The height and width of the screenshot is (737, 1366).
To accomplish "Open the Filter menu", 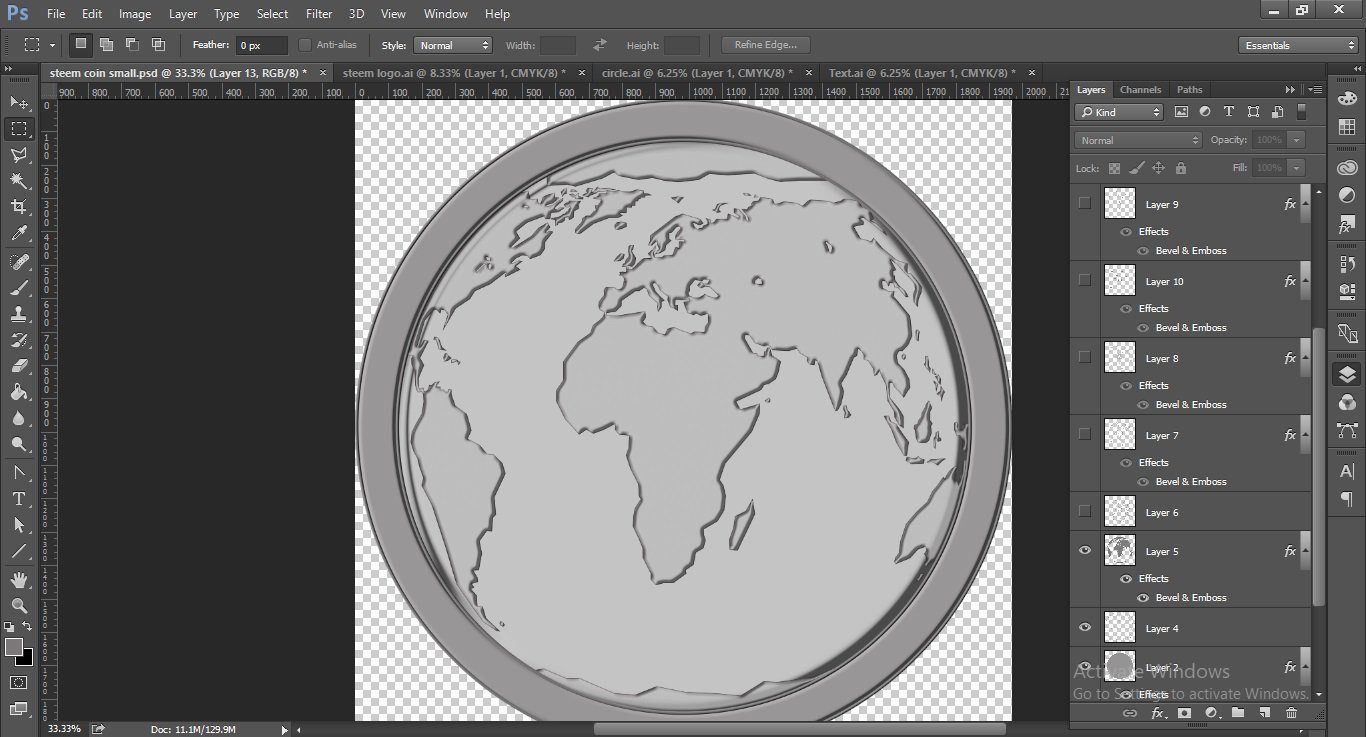I will [x=319, y=14].
